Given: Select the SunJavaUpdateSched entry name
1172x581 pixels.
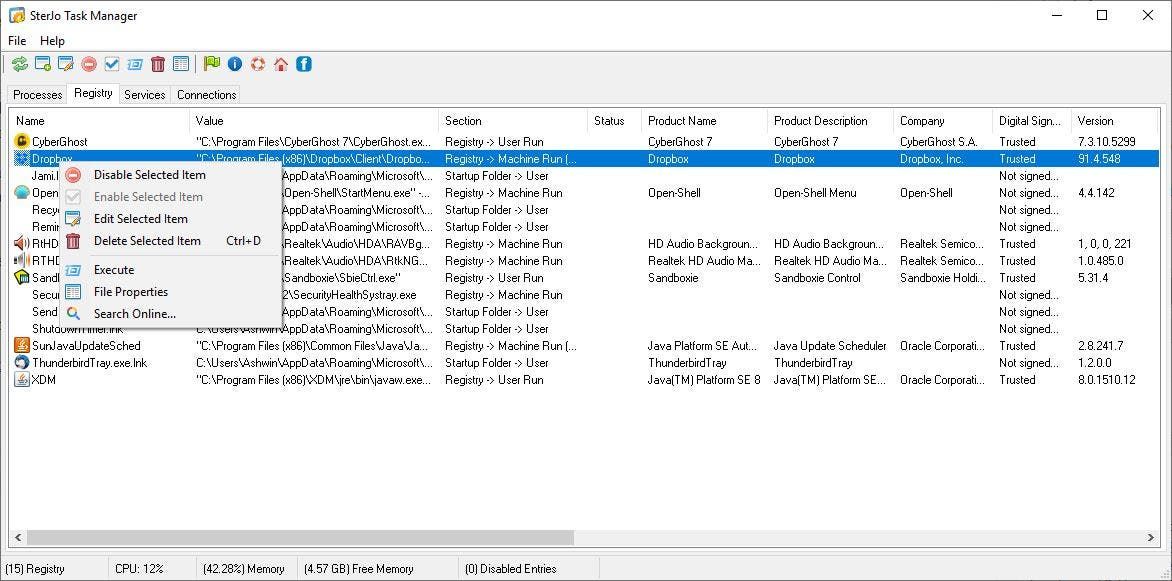Looking at the screenshot, I should [x=86, y=345].
